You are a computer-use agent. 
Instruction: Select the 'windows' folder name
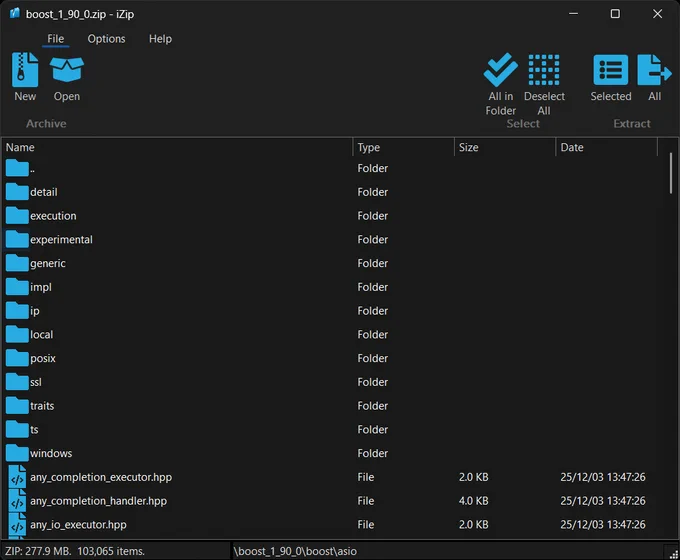point(51,453)
